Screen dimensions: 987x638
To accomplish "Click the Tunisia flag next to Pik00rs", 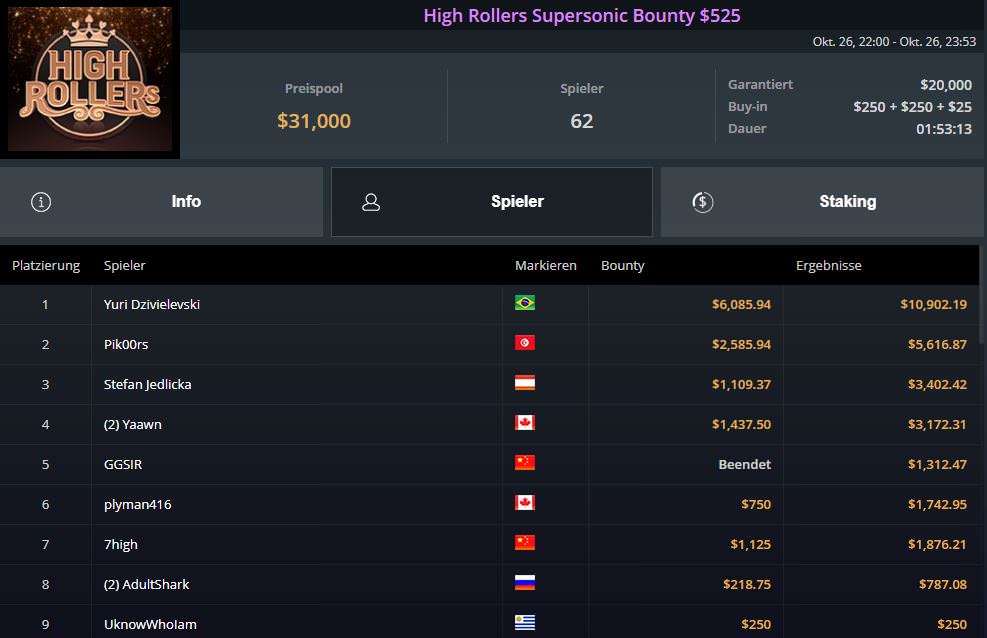I will (x=524, y=343).
